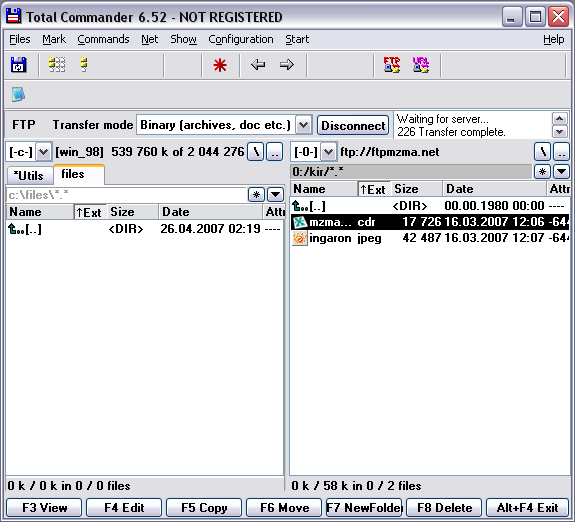
Task: Switch to the *Utils tab
Action: 30,175
